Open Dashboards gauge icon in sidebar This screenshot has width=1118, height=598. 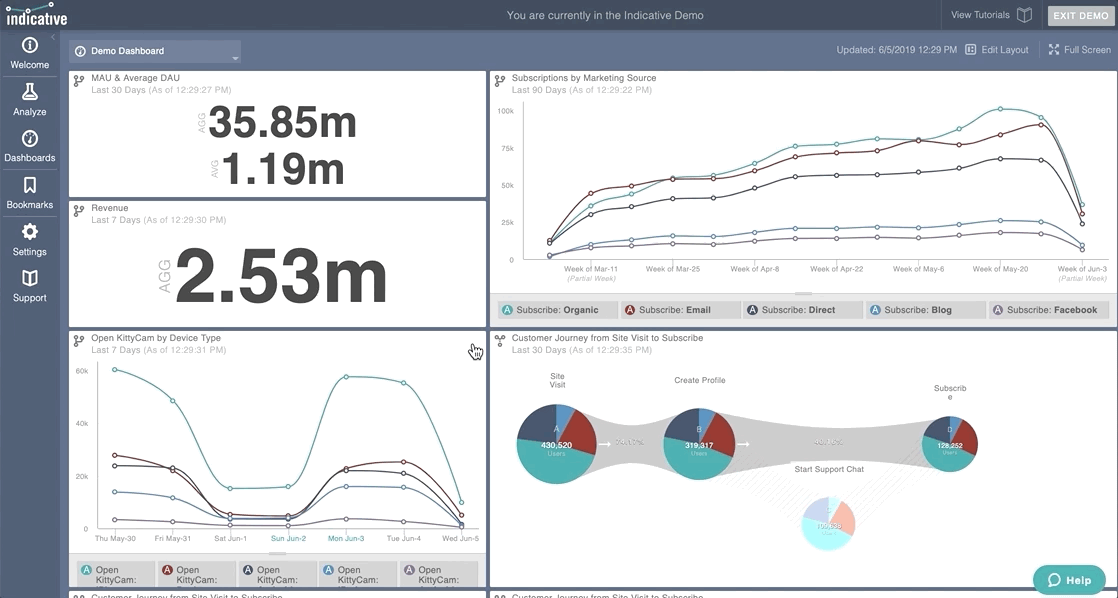pos(30,138)
